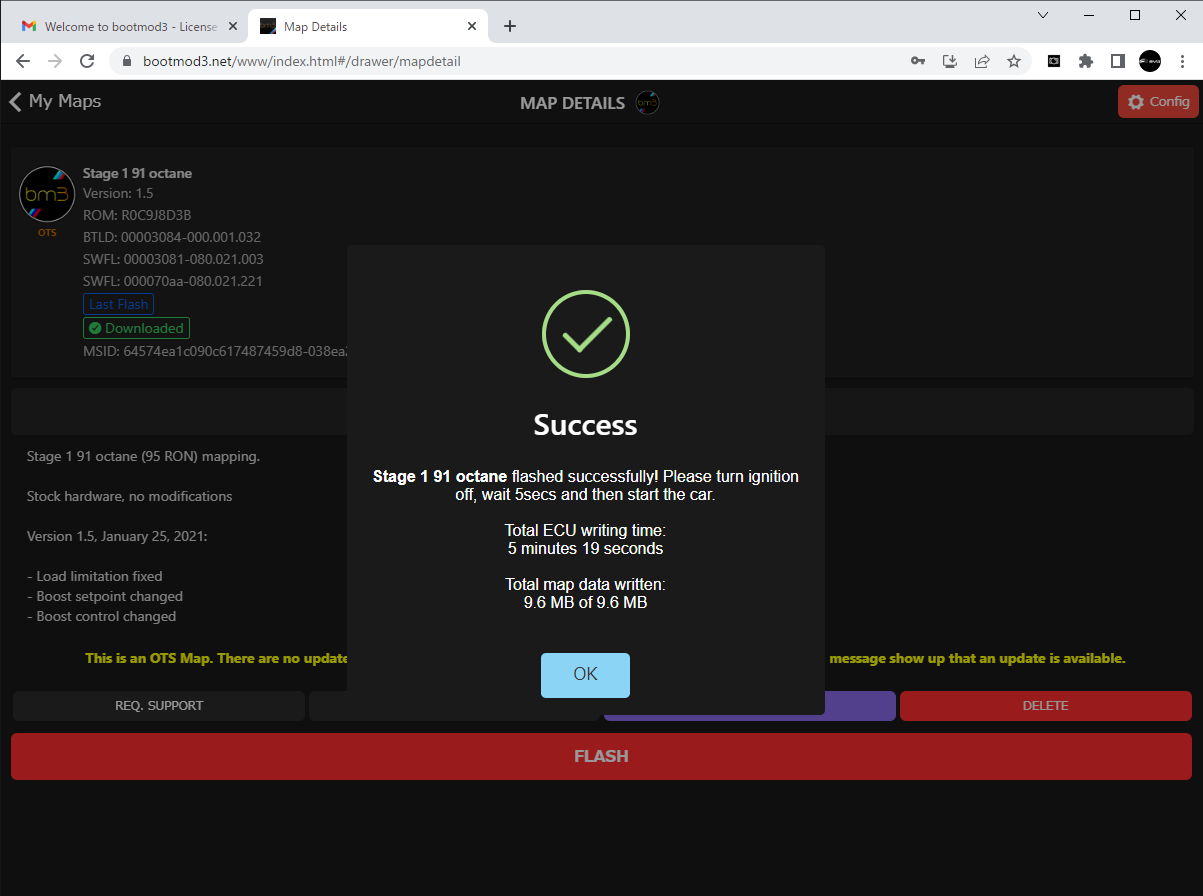Reload the current page
Viewport: 1203px width, 896px height.
88,61
